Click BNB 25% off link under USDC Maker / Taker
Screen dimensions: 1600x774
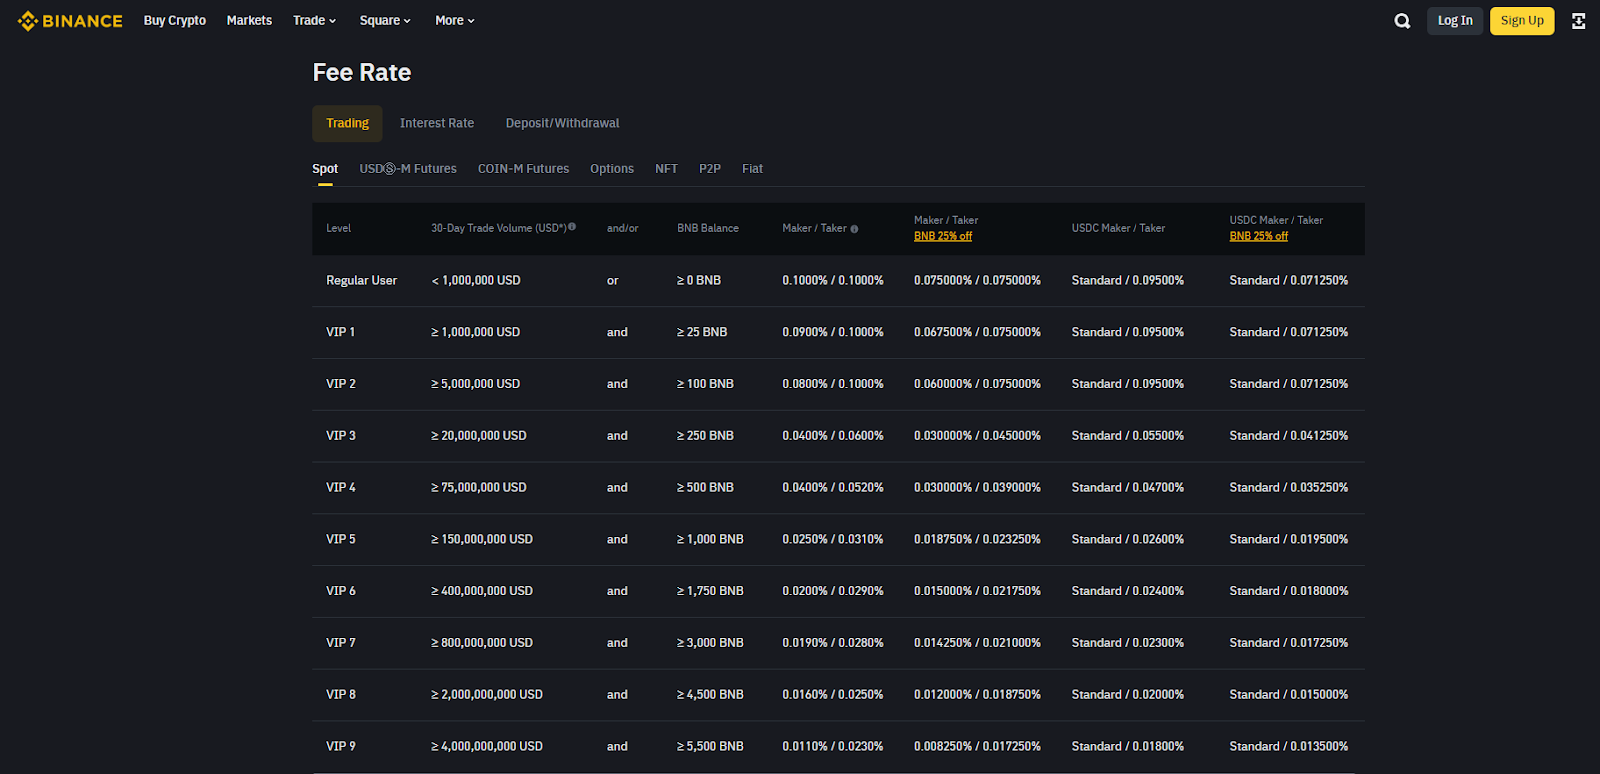click(x=1259, y=236)
